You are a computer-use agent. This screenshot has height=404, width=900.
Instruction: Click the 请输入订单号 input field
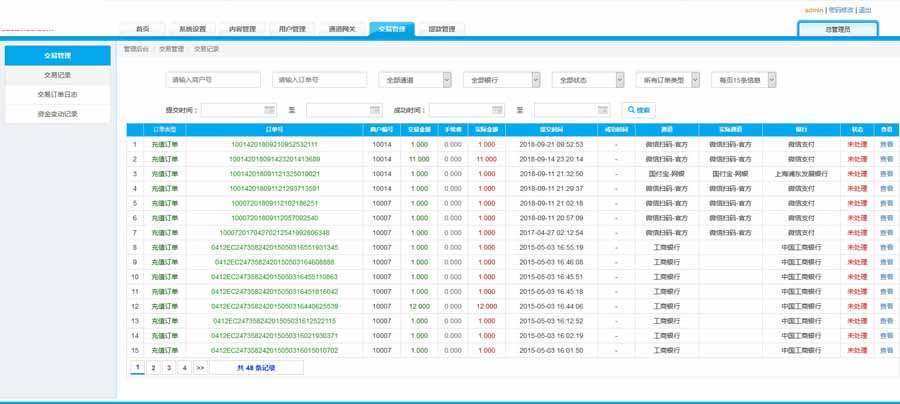coord(320,80)
